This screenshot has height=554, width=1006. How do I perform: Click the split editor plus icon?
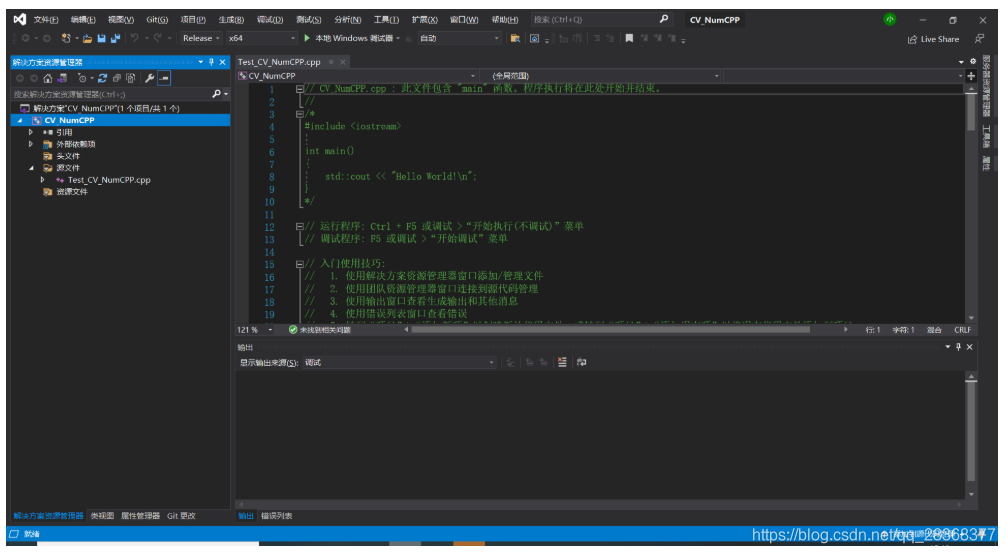point(971,76)
